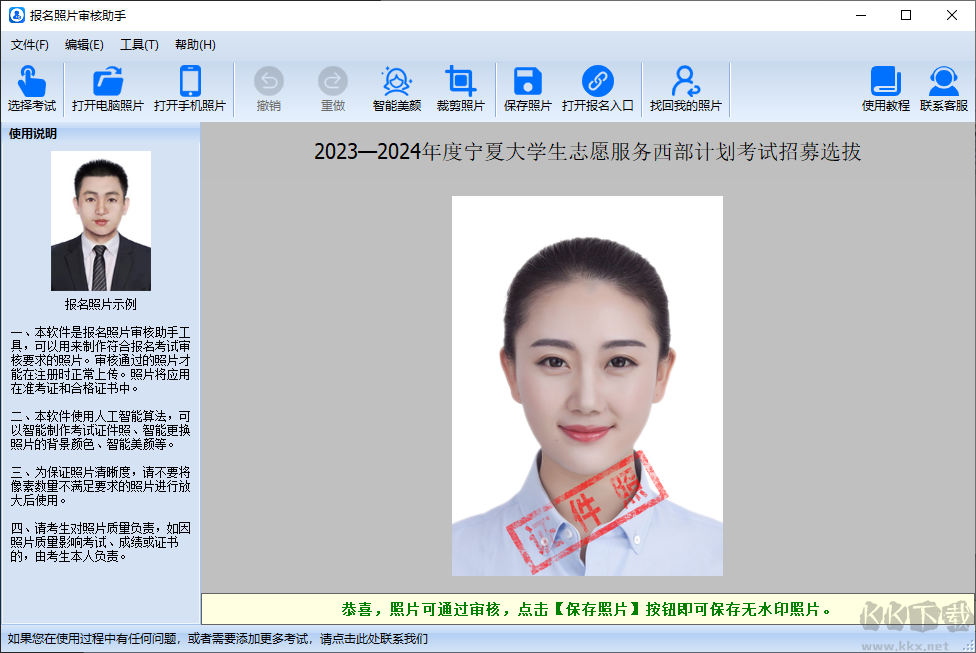Click the reviewed ID photo preview

coord(586,386)
